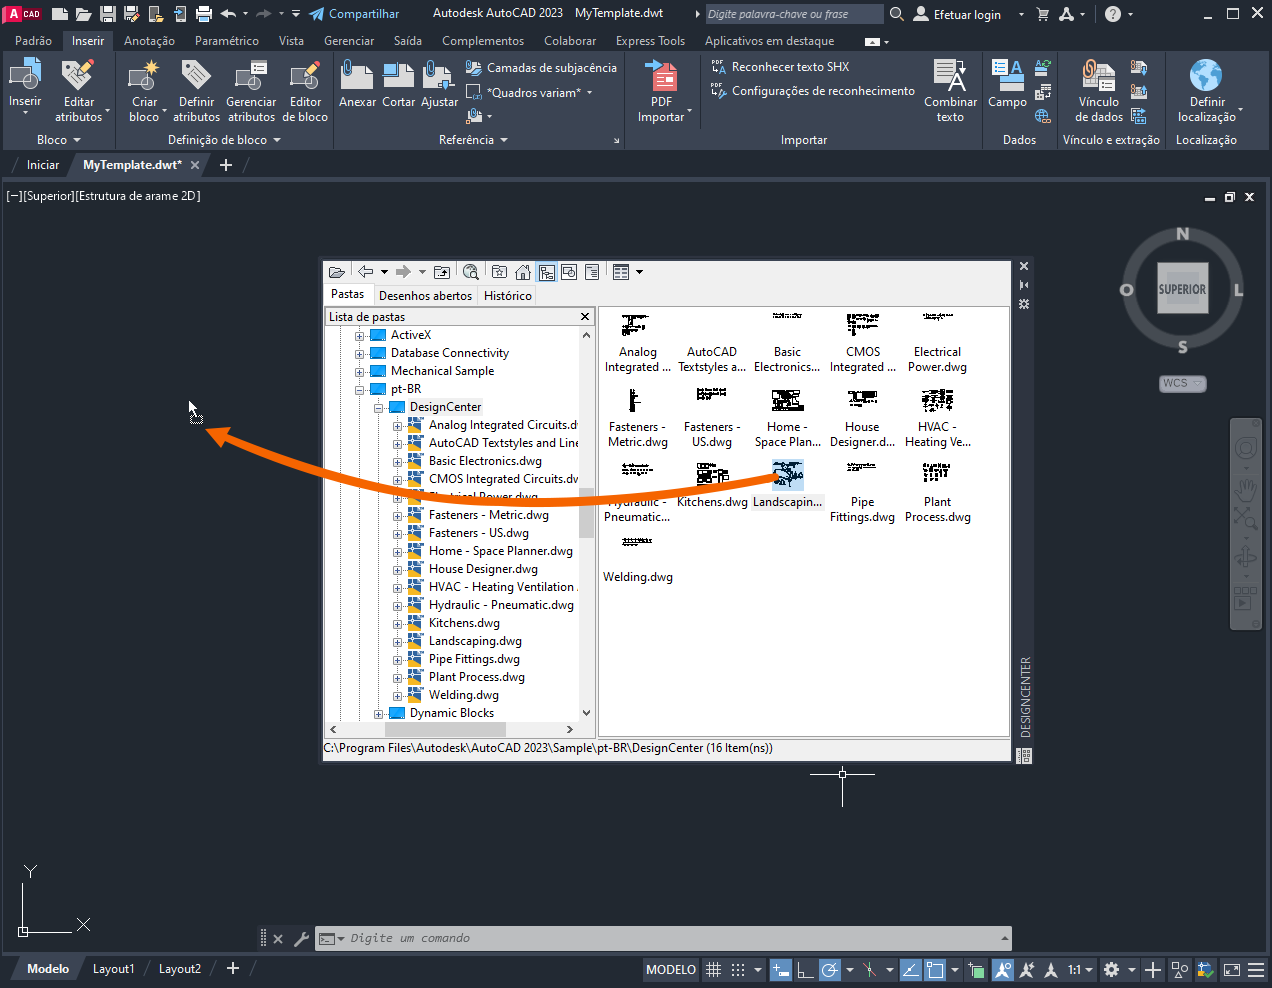The height and width of the screenshot is (988, 1272).
Task: Click the DesignCenter Home icon
Action: click(522, 272)
